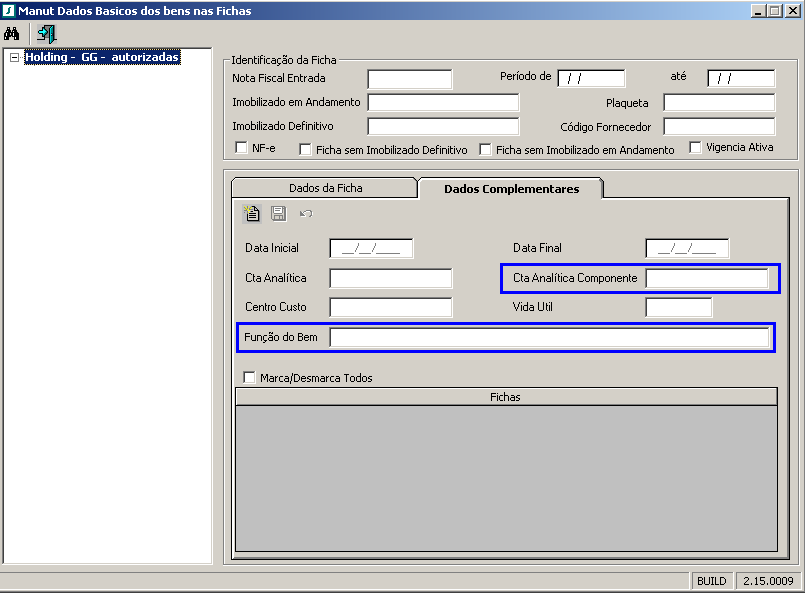Enable the NF-e checkbox
The width and height of the screenshot is (805, 593).
[241, 148]
